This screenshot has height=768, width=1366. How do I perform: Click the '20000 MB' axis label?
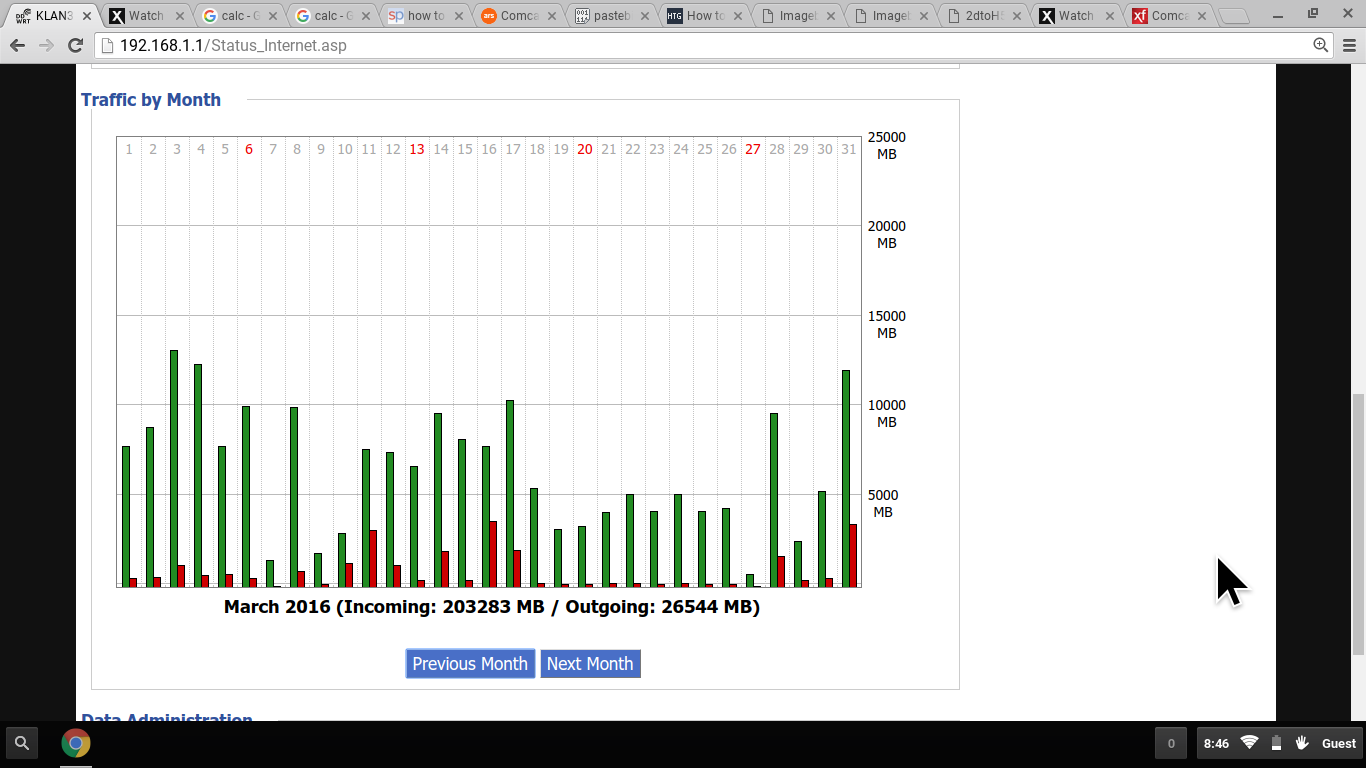[x=886, y=235]
